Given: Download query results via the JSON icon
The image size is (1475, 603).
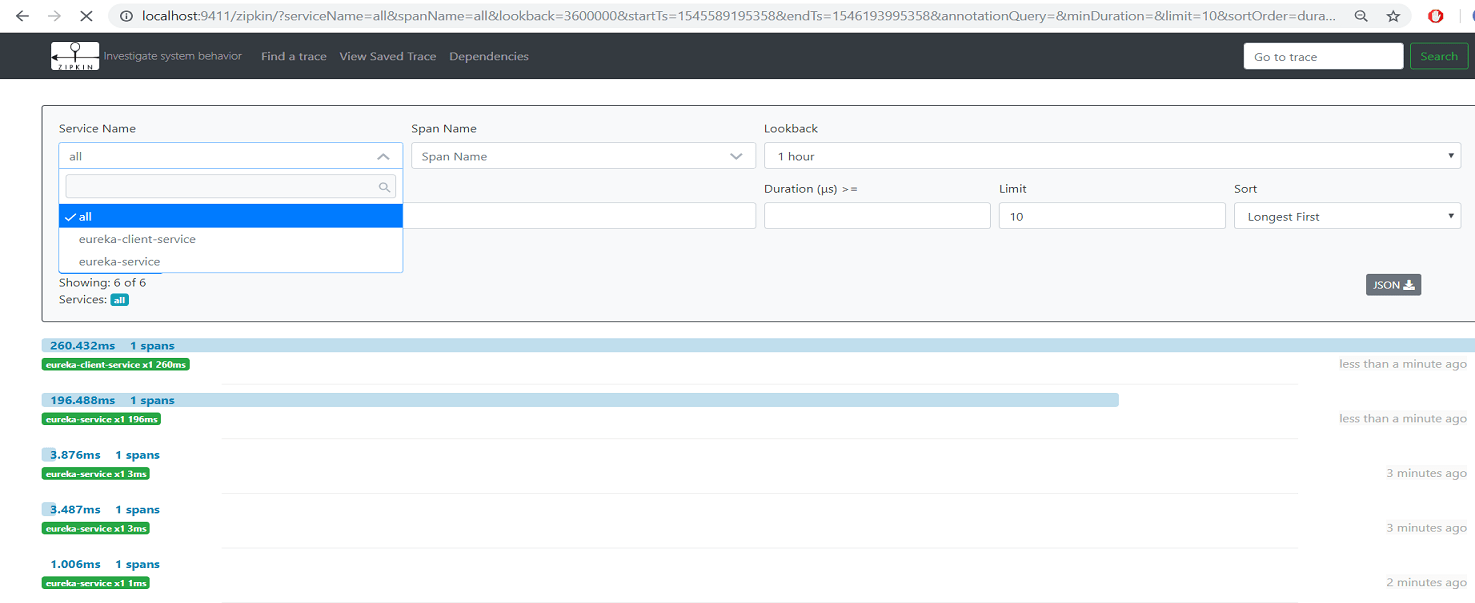Looking at the screenshot, I should tap(1392, 285).
